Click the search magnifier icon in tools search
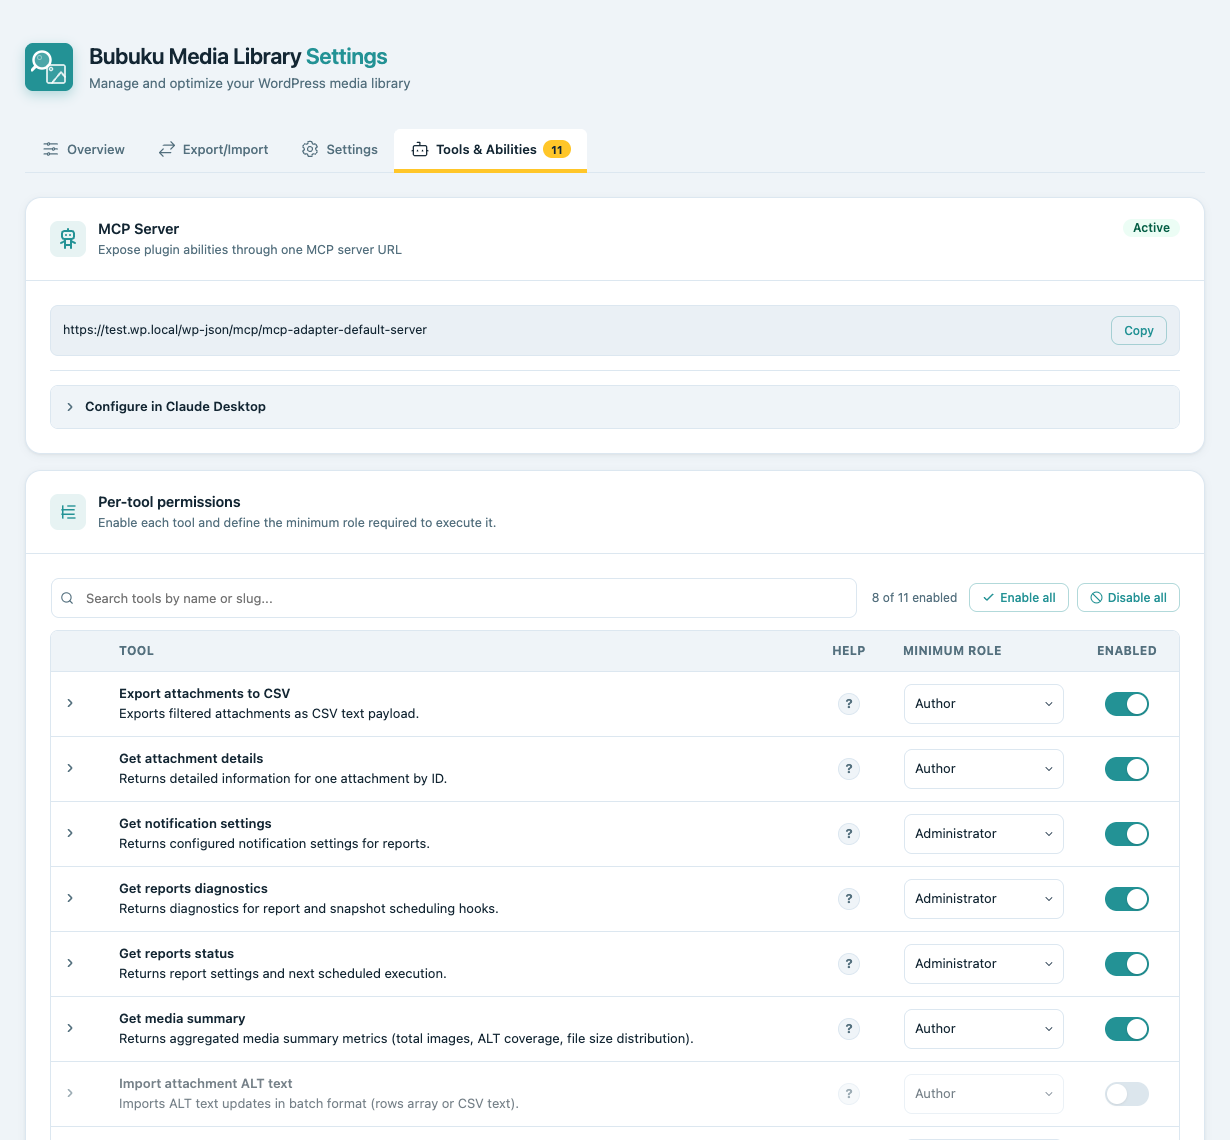The height and width of the screenshot is (1140, 1230). [x=68, y=598]
